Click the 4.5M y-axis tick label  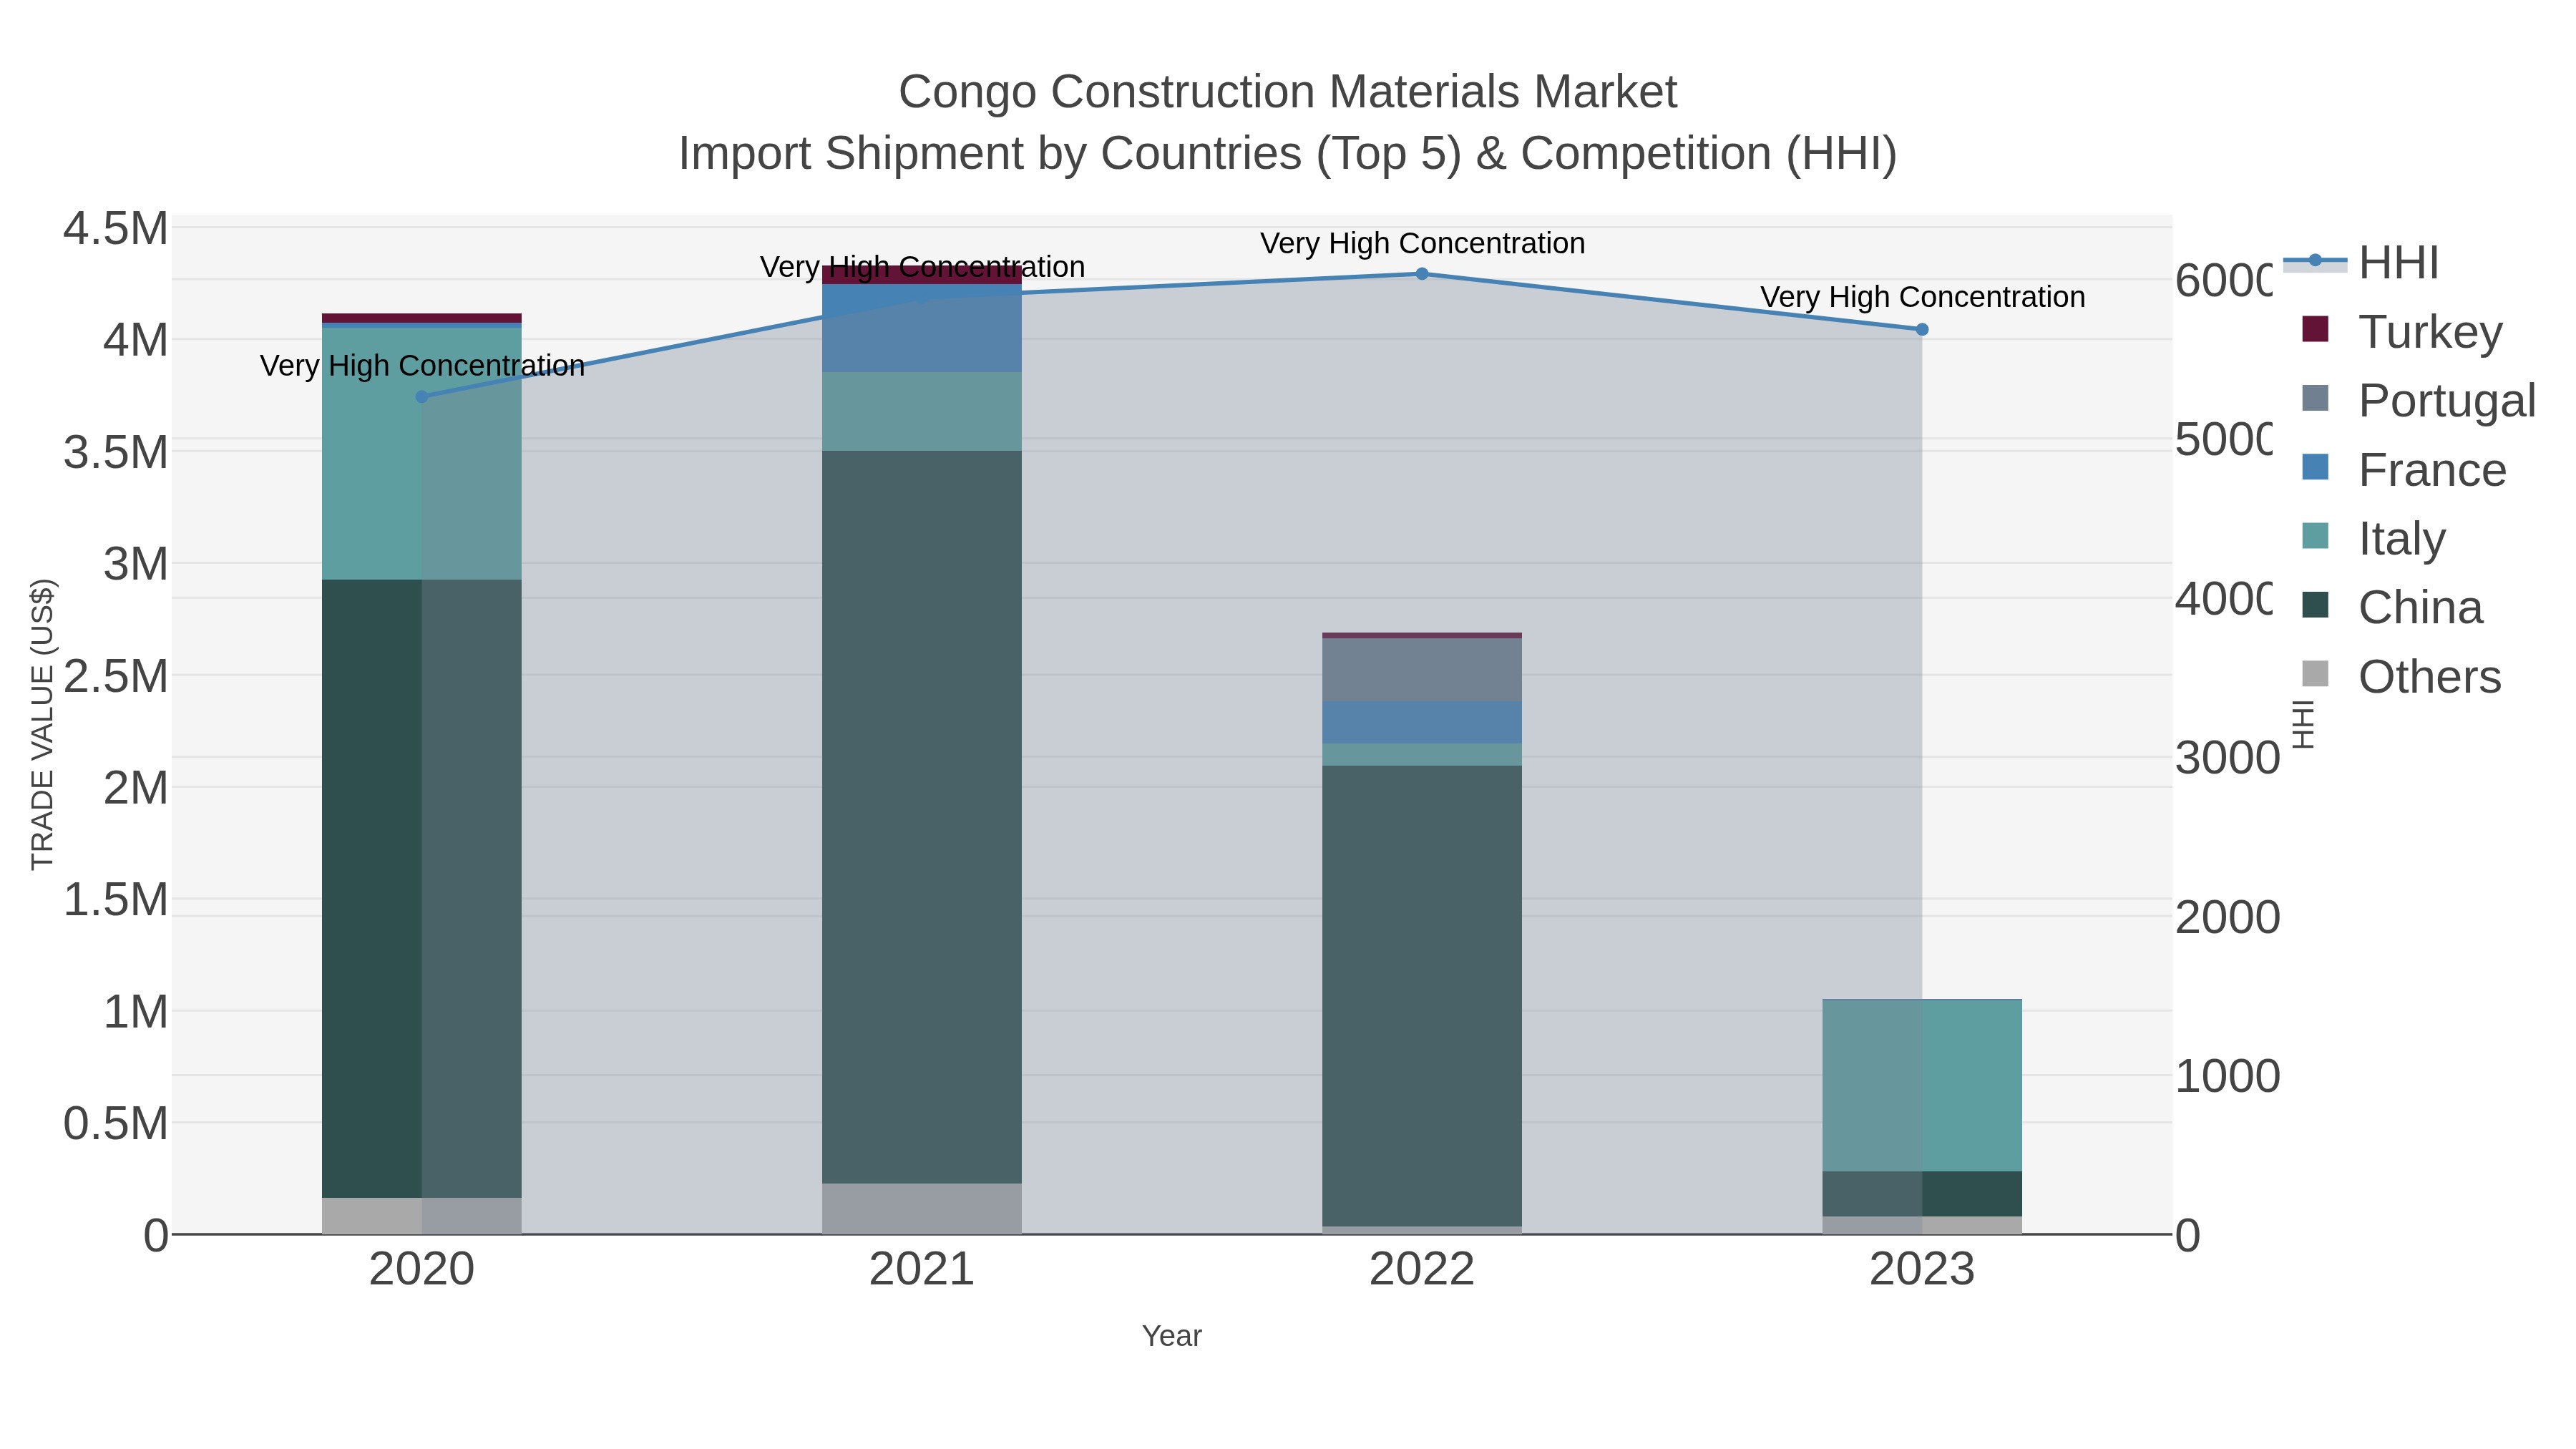pos(116,229)
